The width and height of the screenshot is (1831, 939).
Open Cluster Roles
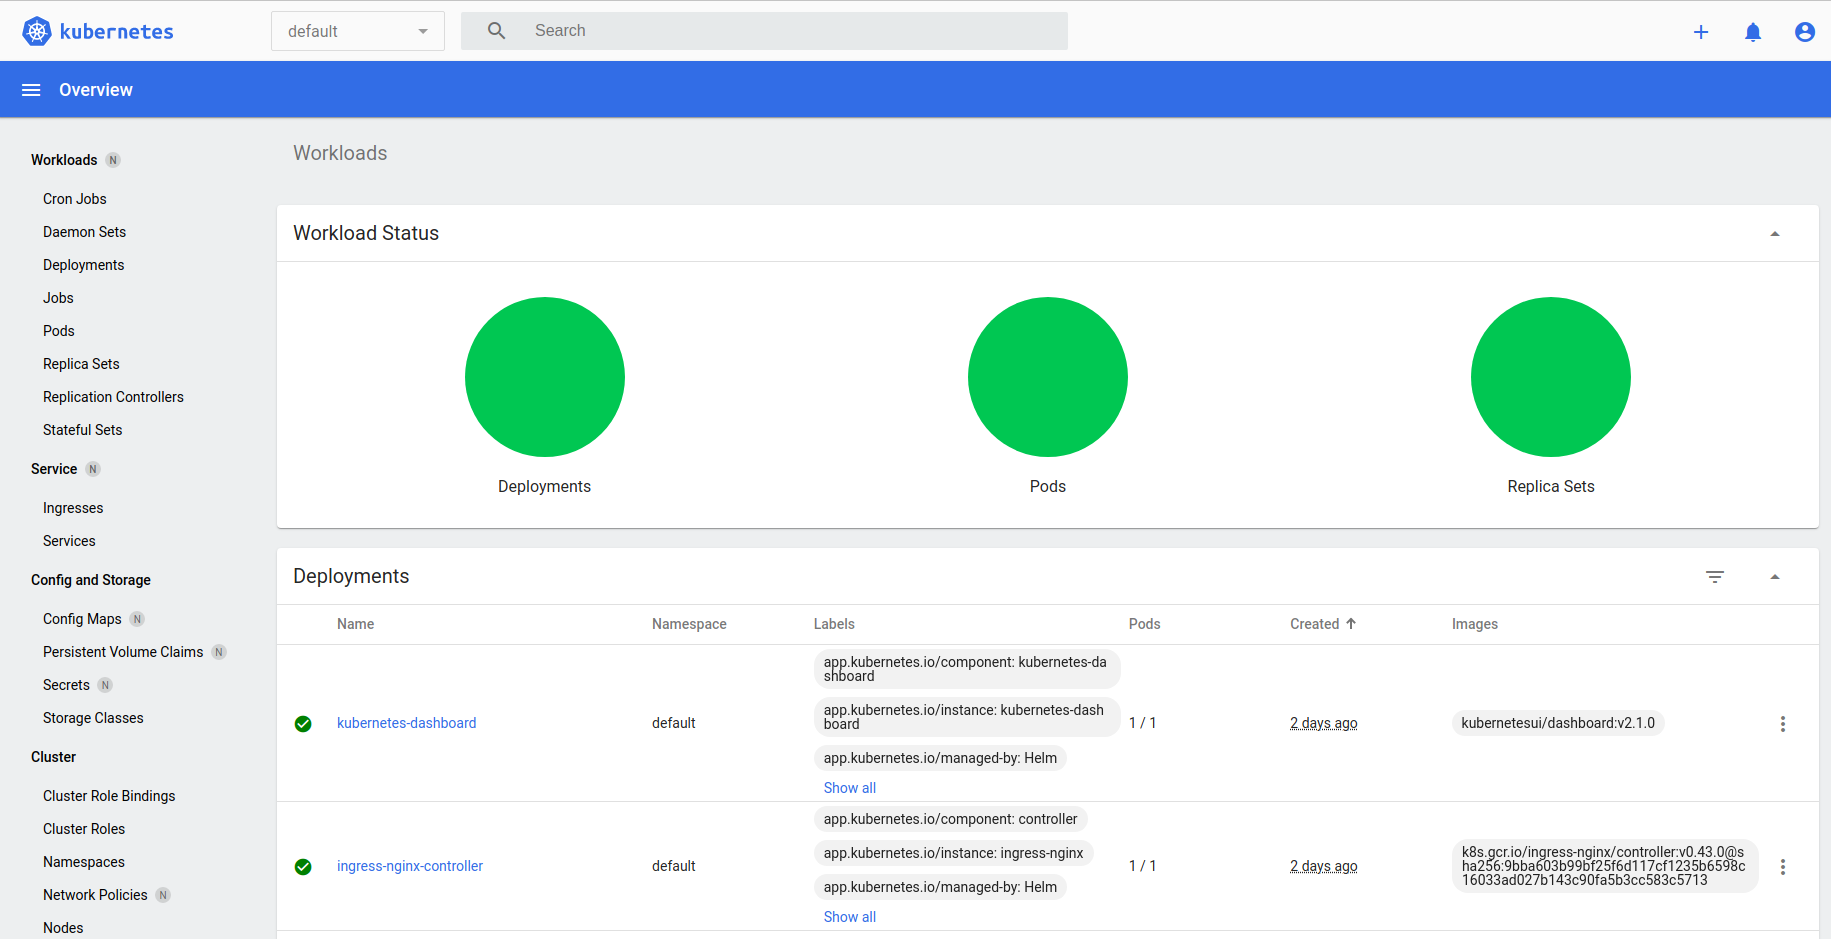(x=84, y=829)
